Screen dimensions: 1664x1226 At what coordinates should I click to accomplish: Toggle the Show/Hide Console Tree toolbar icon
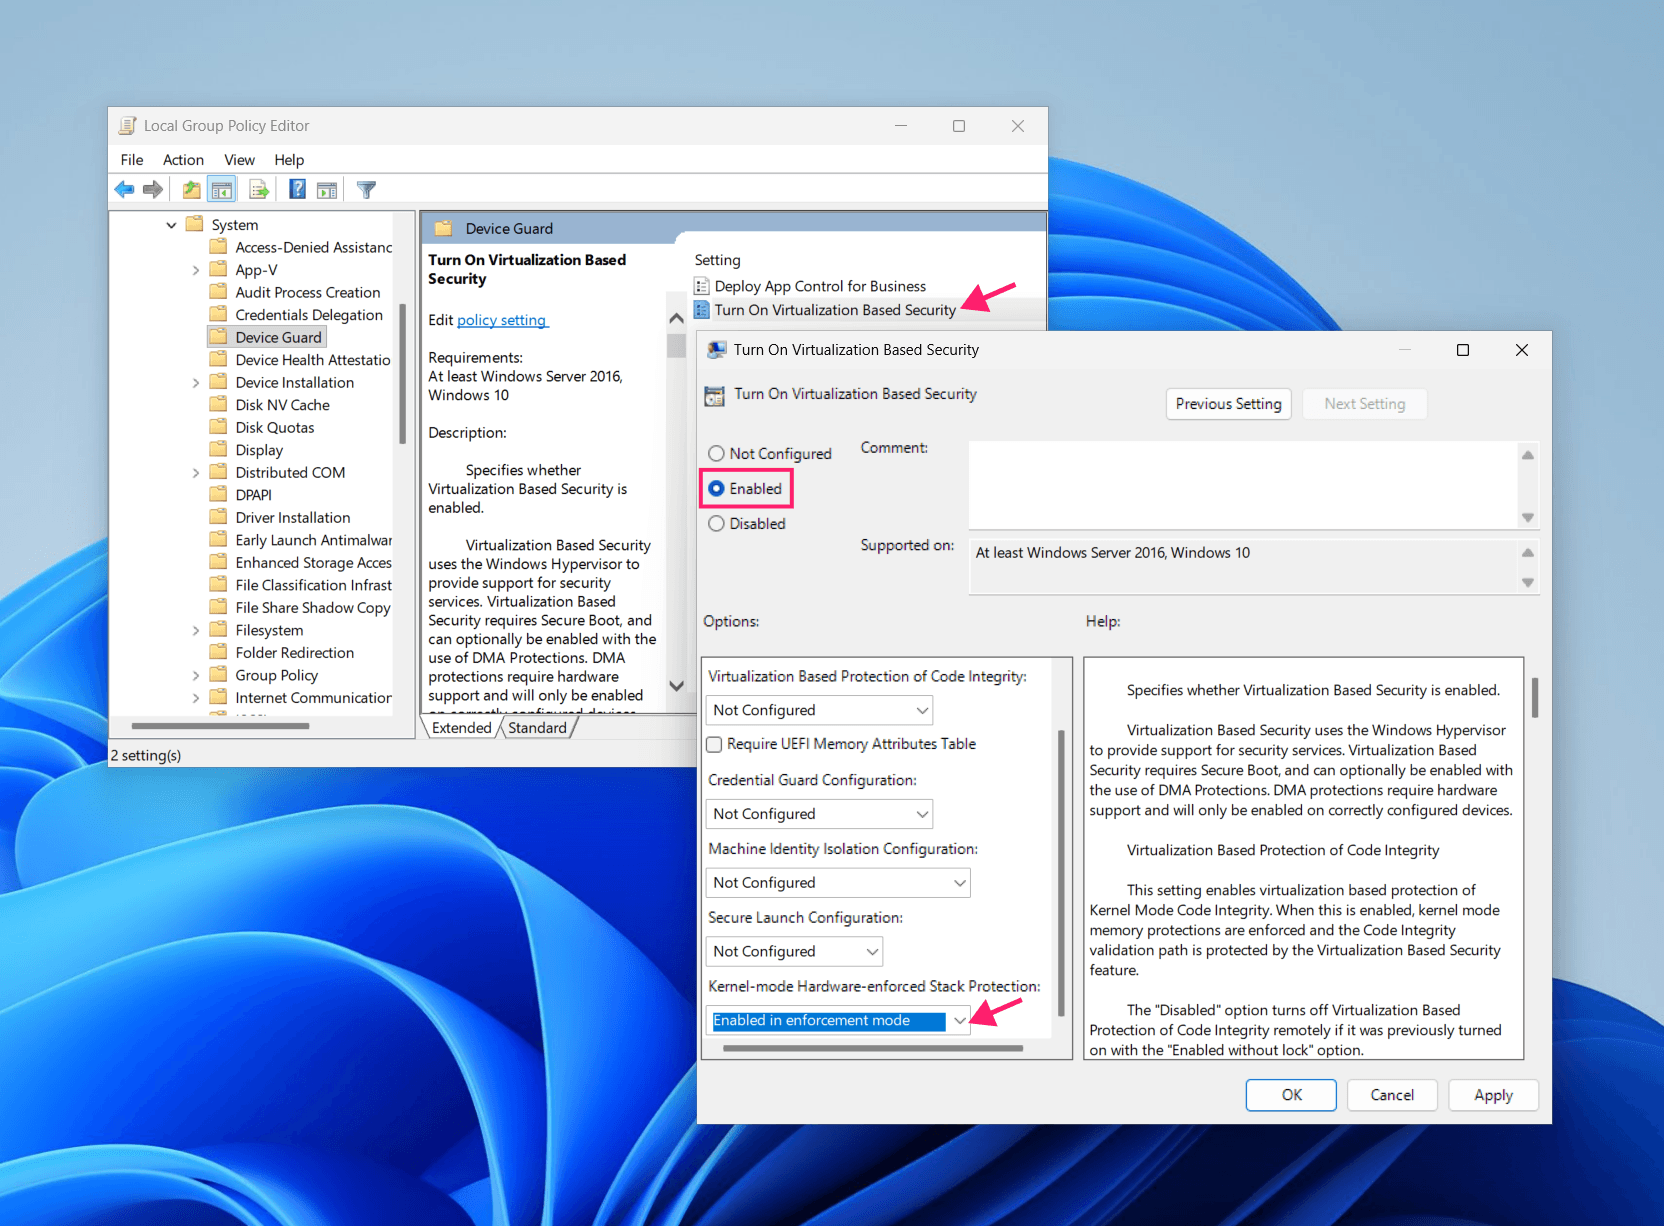click(222, 189)
